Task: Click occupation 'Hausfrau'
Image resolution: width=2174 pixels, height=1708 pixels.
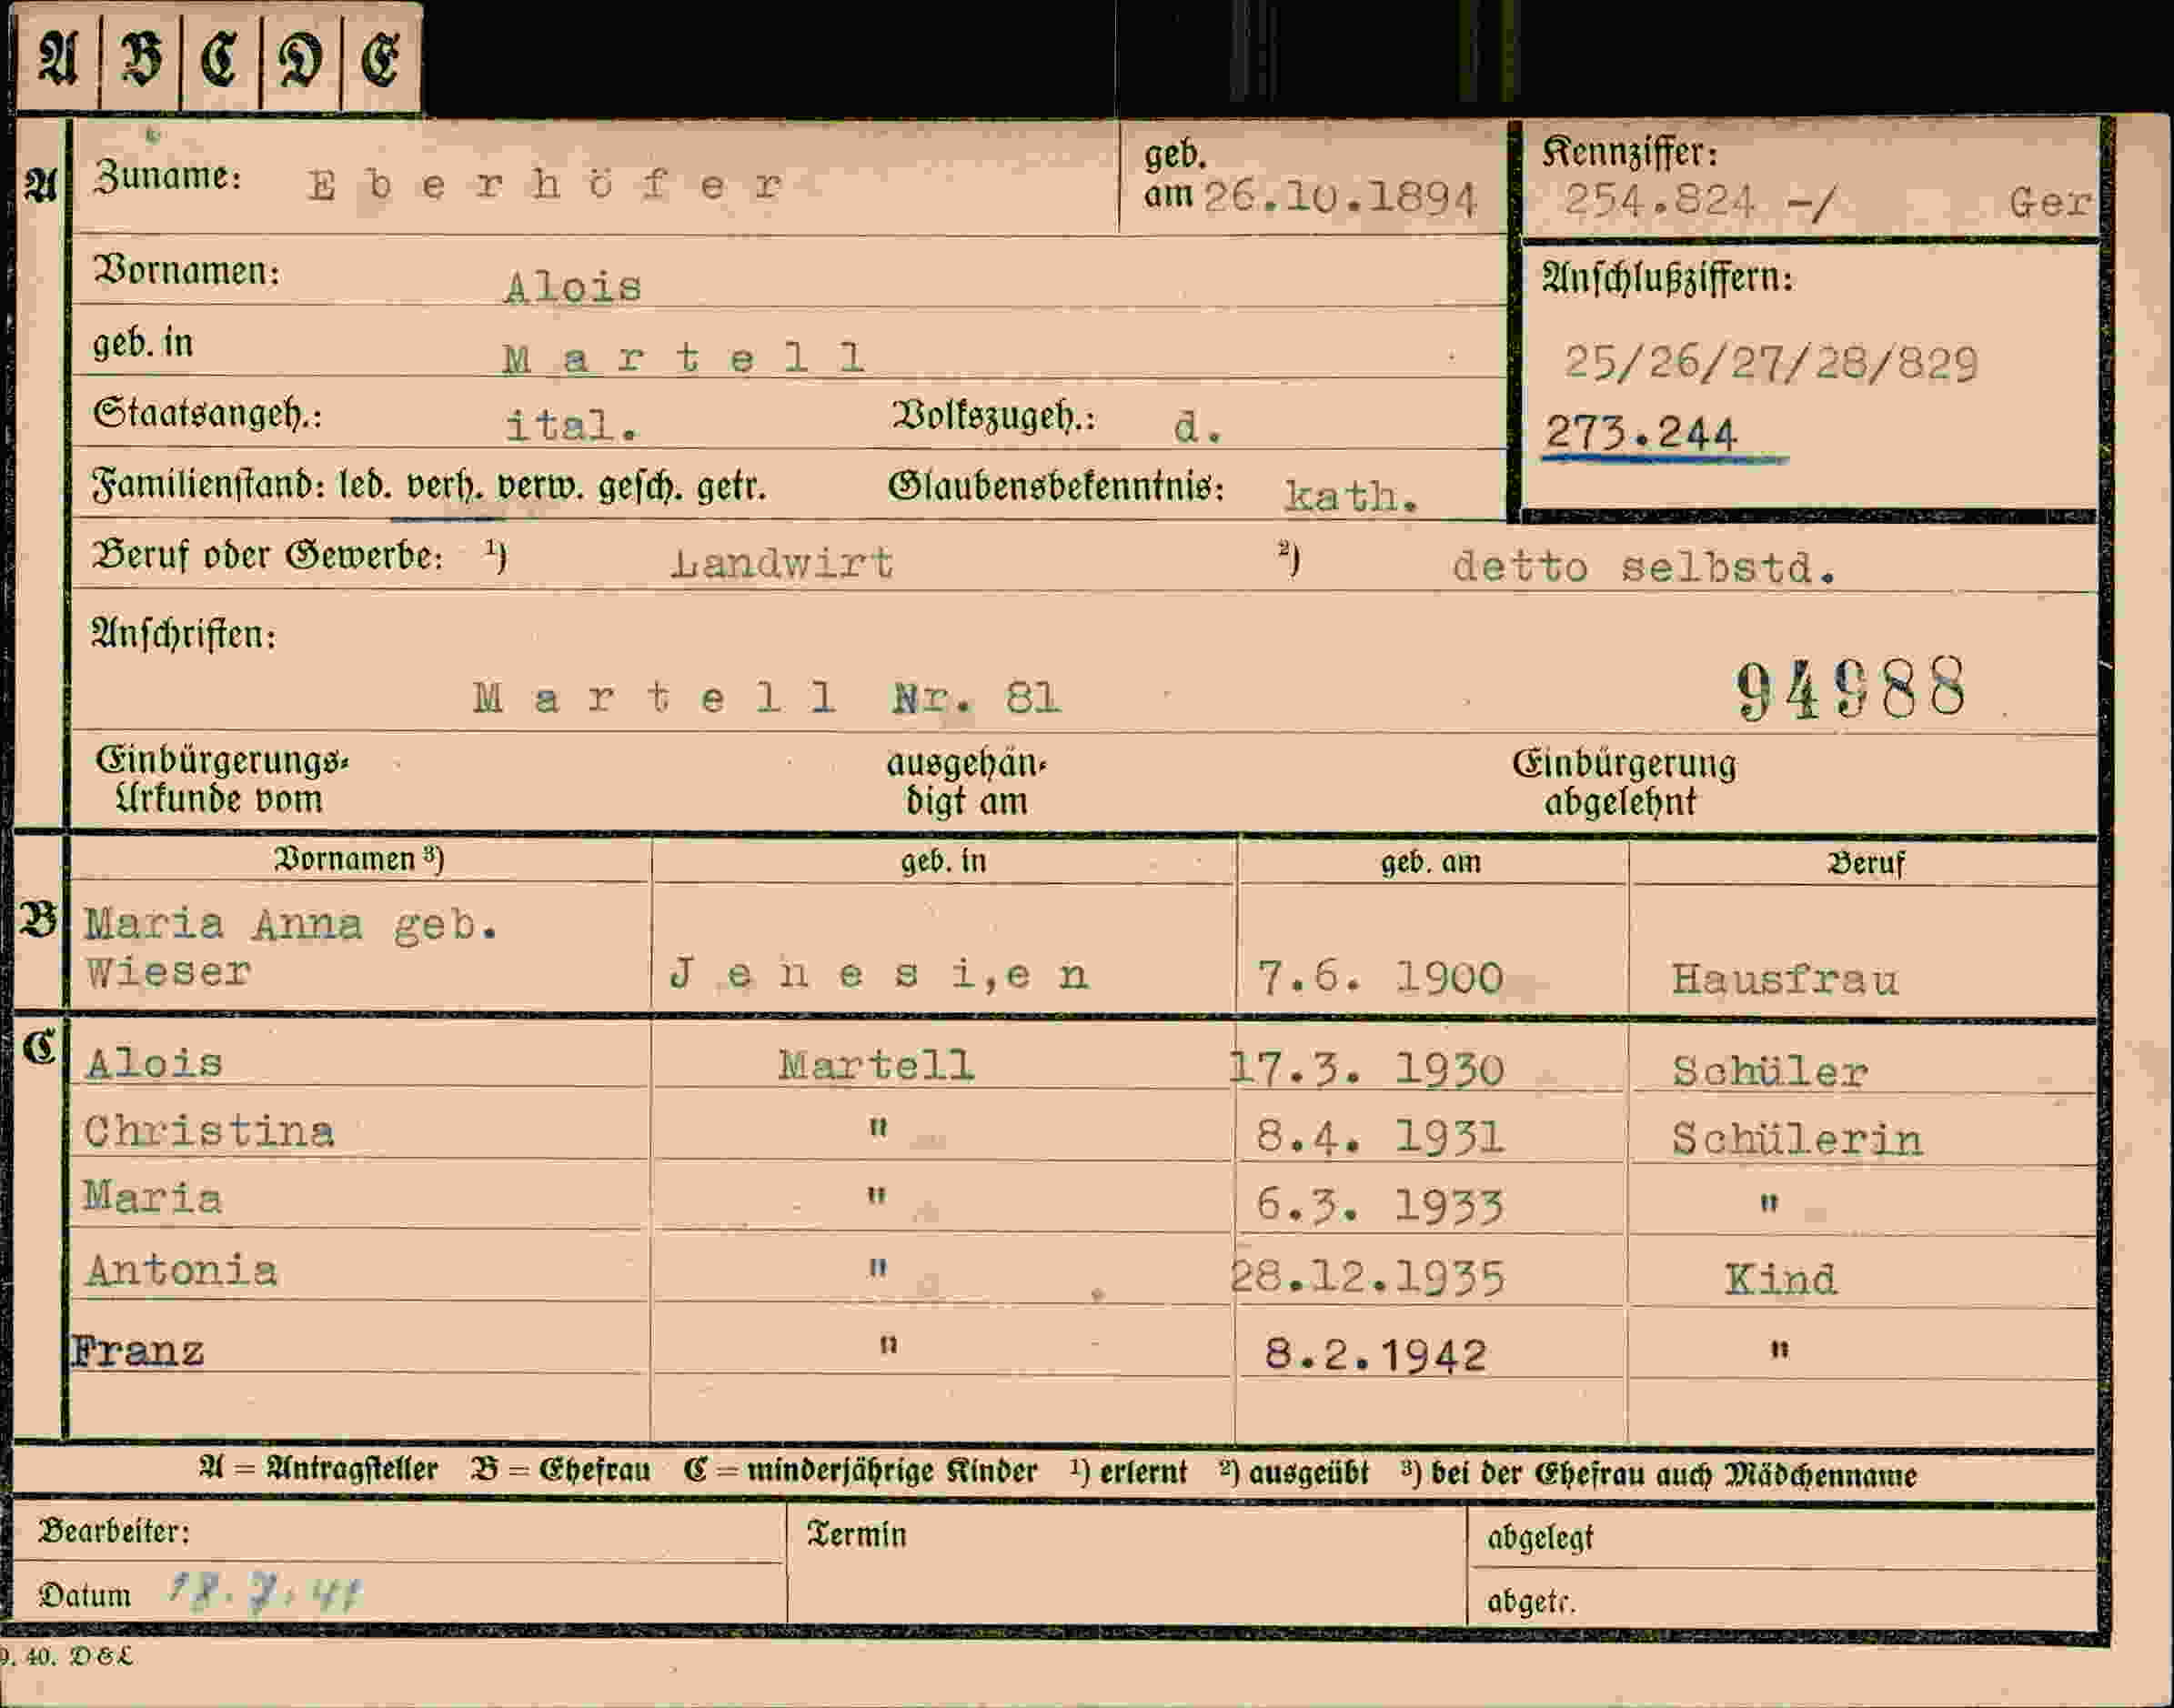Action: [1785, 980]
